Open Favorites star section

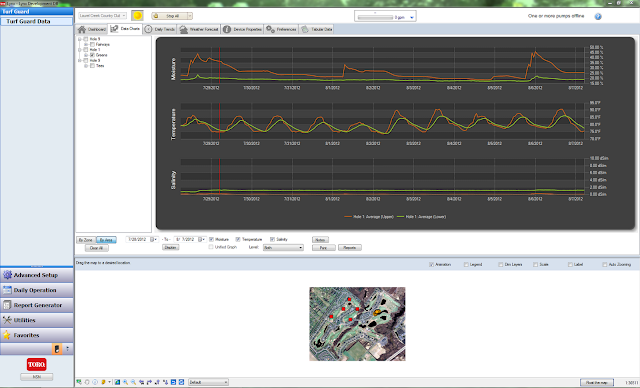tap(37, 335)
